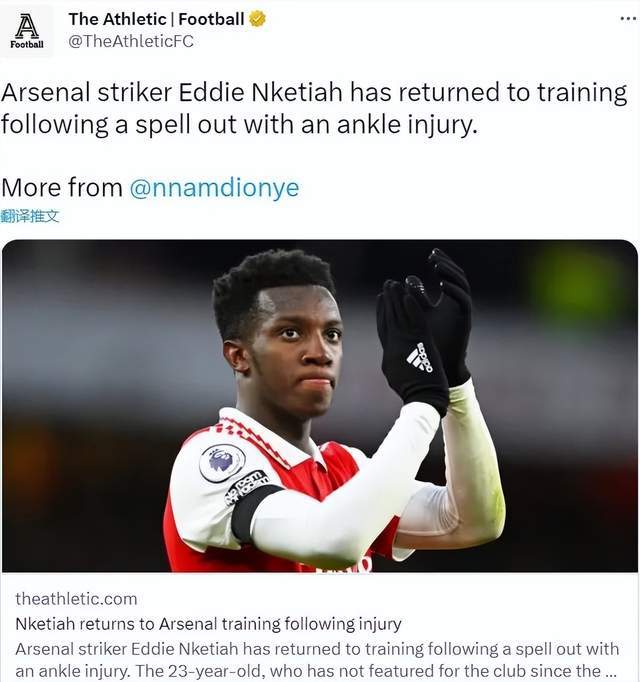Click the 翻译推文 translate tweet link
The image size is (640, 682).
tap(30, 216)
